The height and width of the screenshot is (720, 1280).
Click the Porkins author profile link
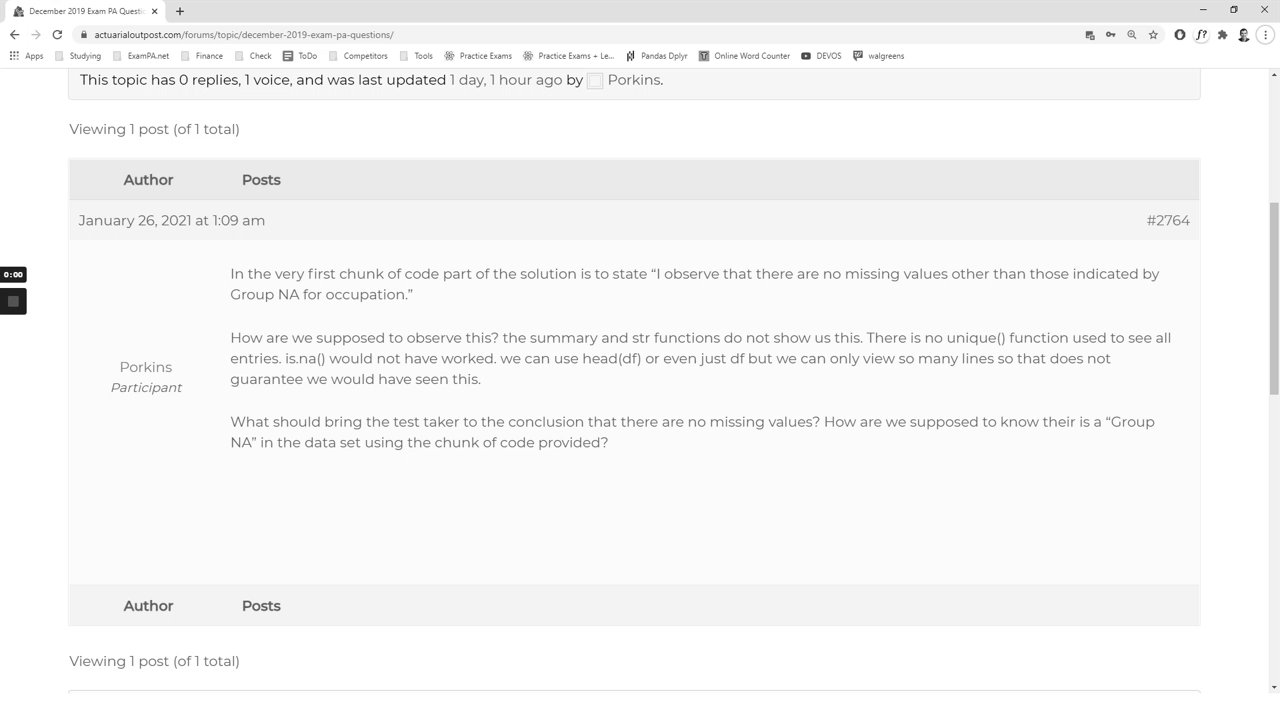click(145, 367)
